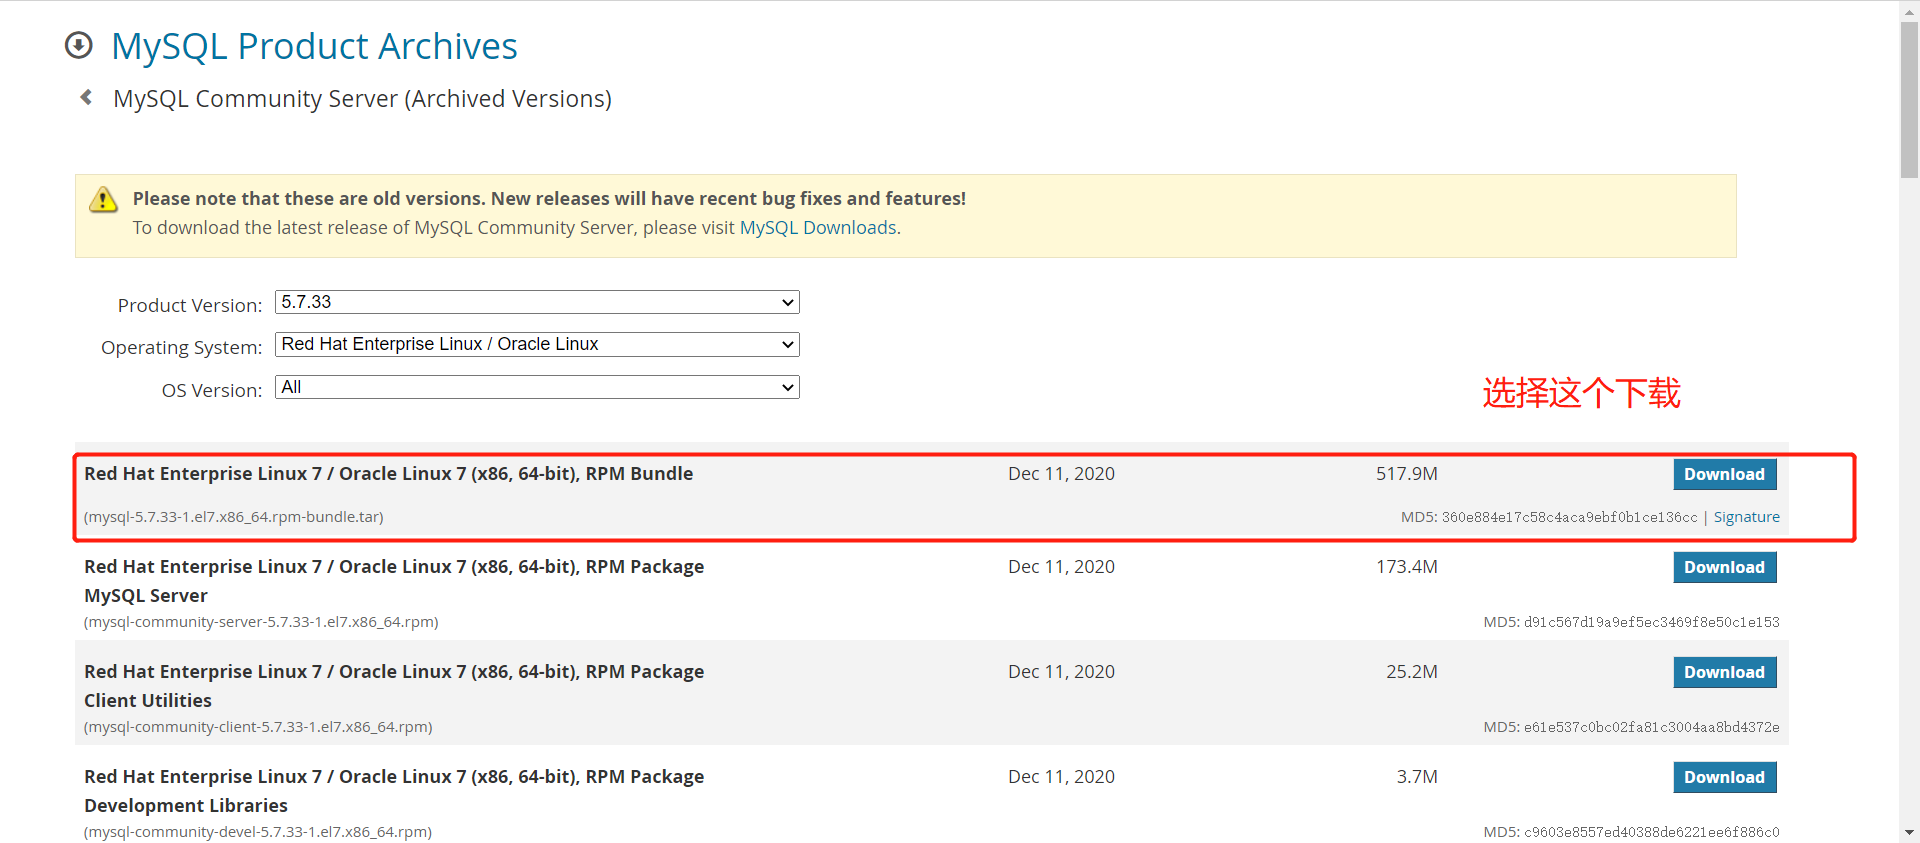This screenshot has width=1920, height=843.
Task: Click filename mysql-community-devel-5.7.33-1.el7.x86_64.rpm
Action: [258, 832]
